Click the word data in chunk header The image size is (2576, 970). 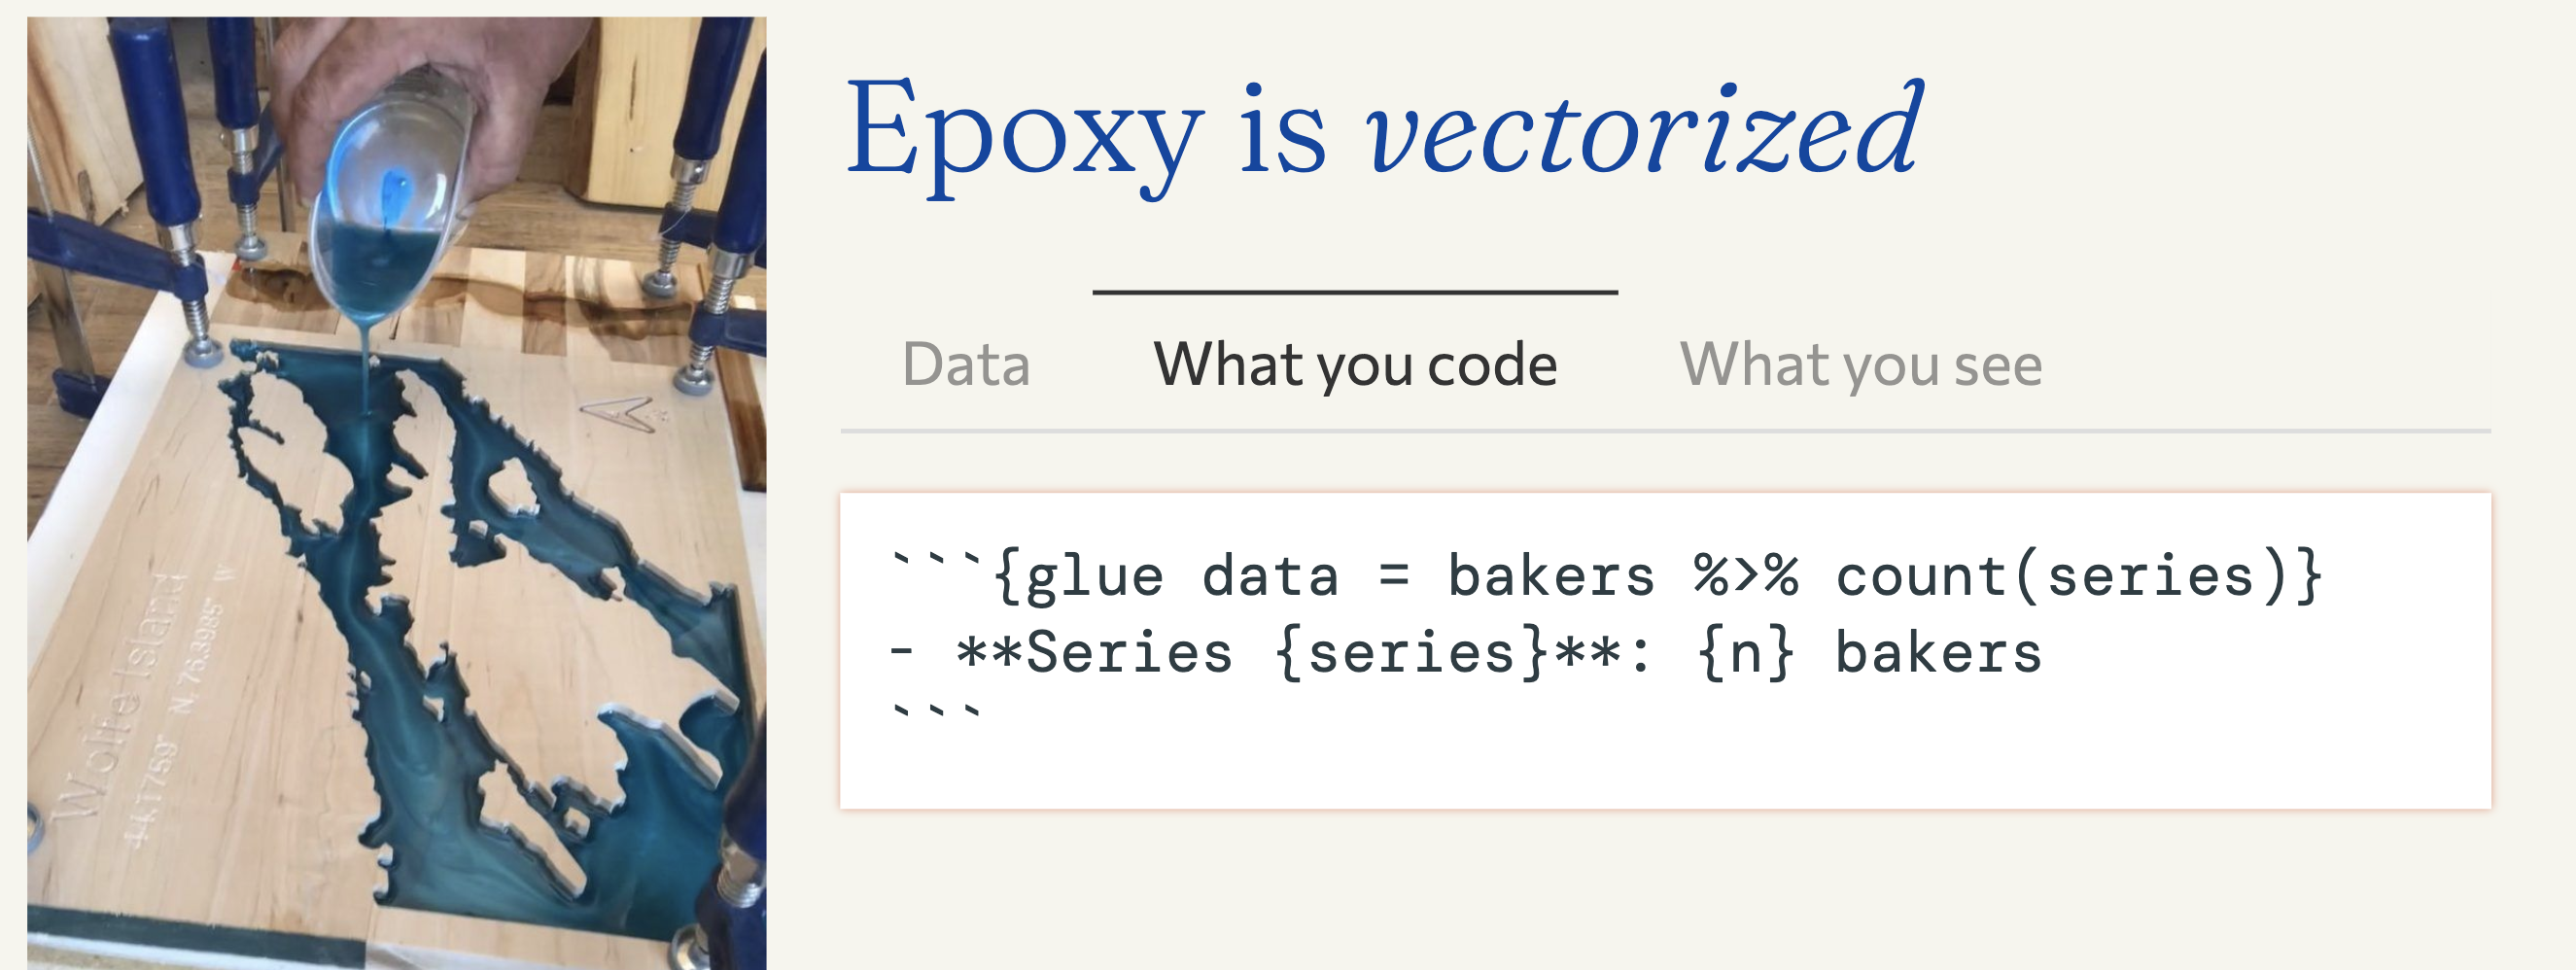[1270, 577]
